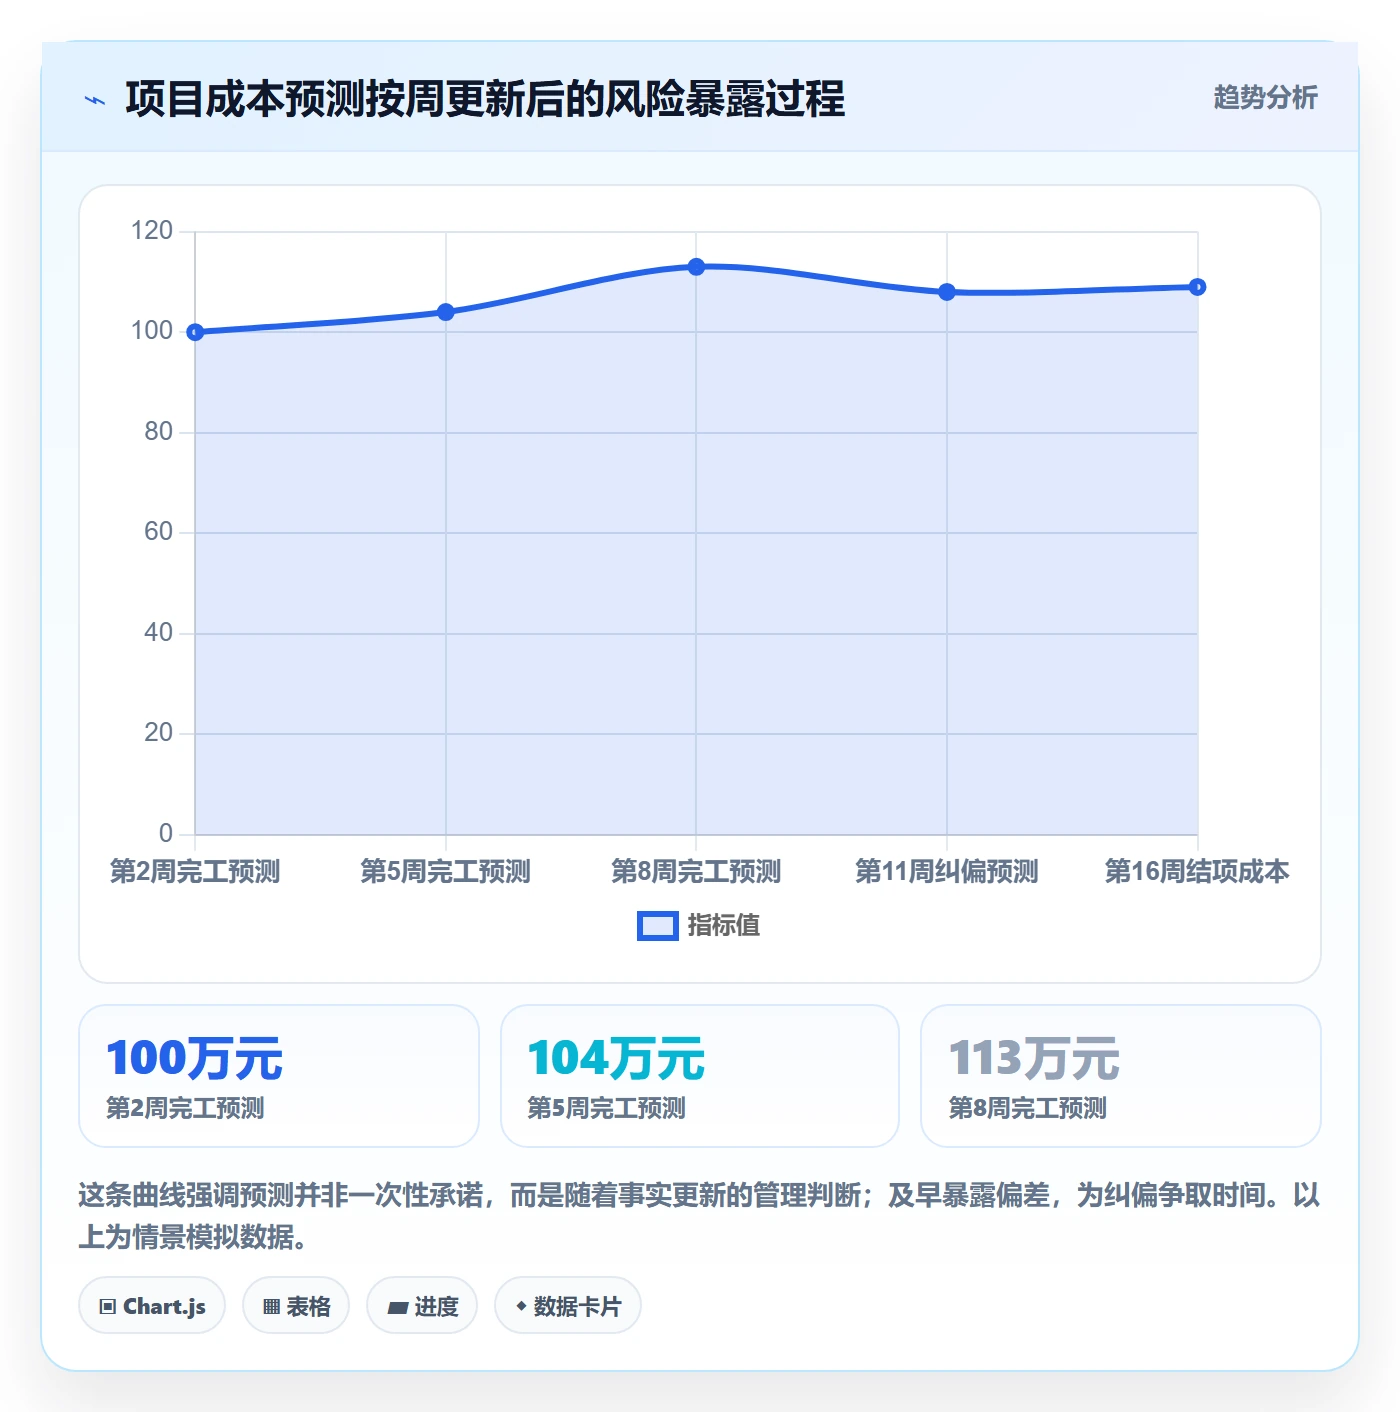Select the 第16周结项成本 data point
Screen dimensions: 1400x1412
[x=1197, y=287]
